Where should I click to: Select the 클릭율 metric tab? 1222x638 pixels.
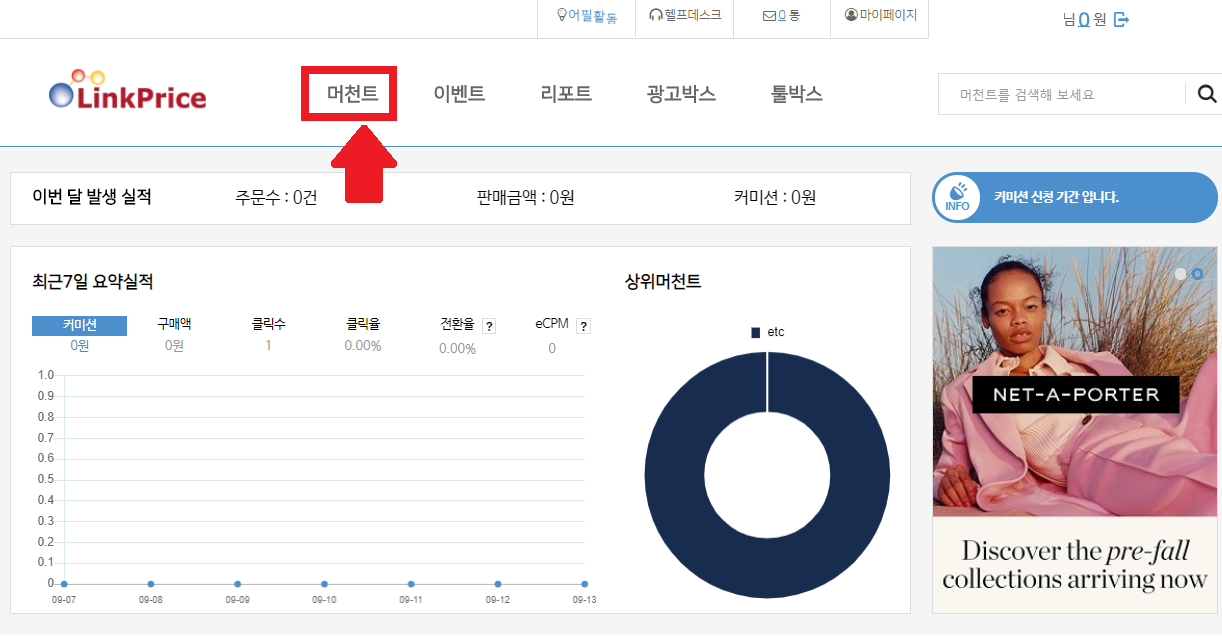[x=363, y=325]
